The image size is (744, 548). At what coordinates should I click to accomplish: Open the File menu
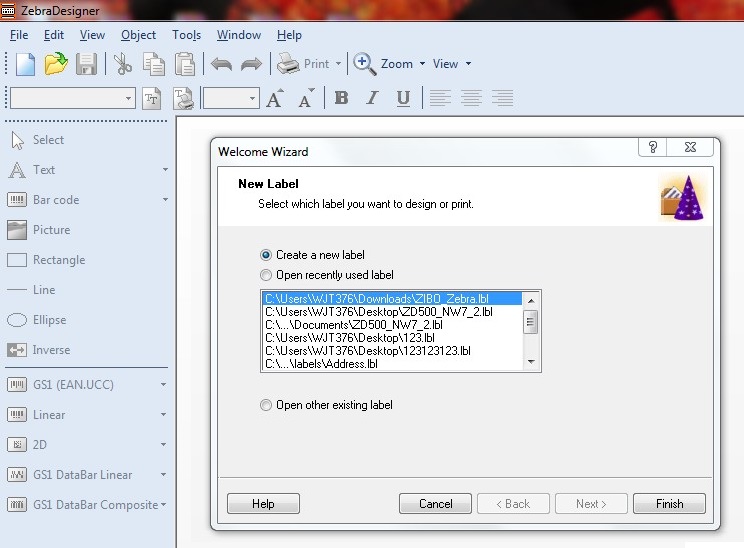click(x=19, y=35)
